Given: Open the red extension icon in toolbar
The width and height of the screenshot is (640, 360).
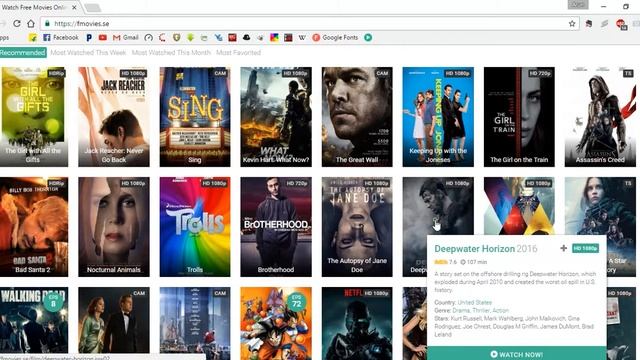Looking at the screenshot, I should coord(621,24).
